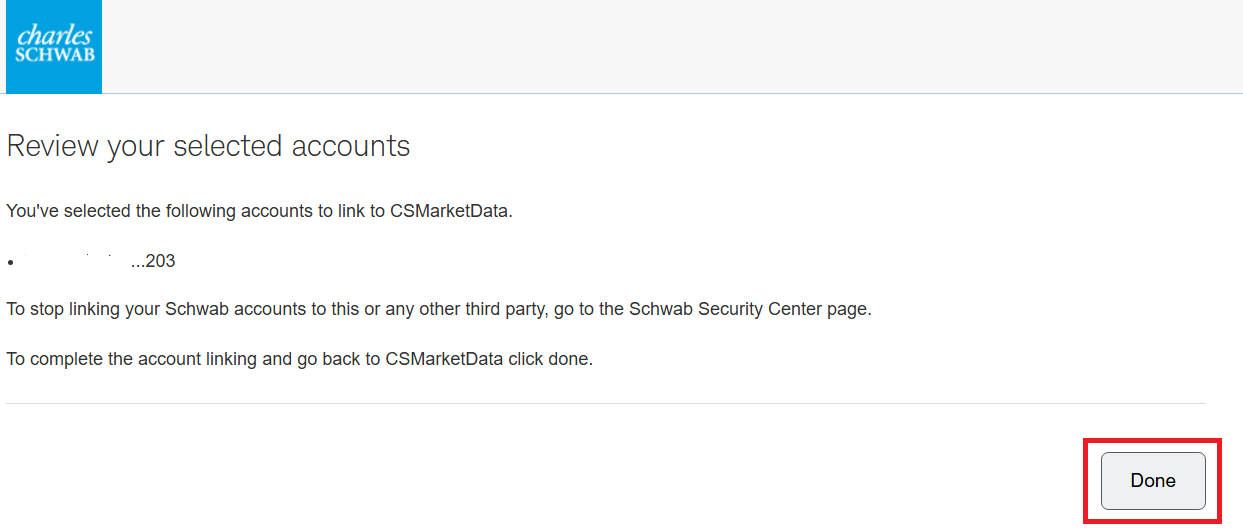This screenshot has height=529, width=1243.
Task: Click the "You've selected the following accounts" line
Action: coord(260,212)
